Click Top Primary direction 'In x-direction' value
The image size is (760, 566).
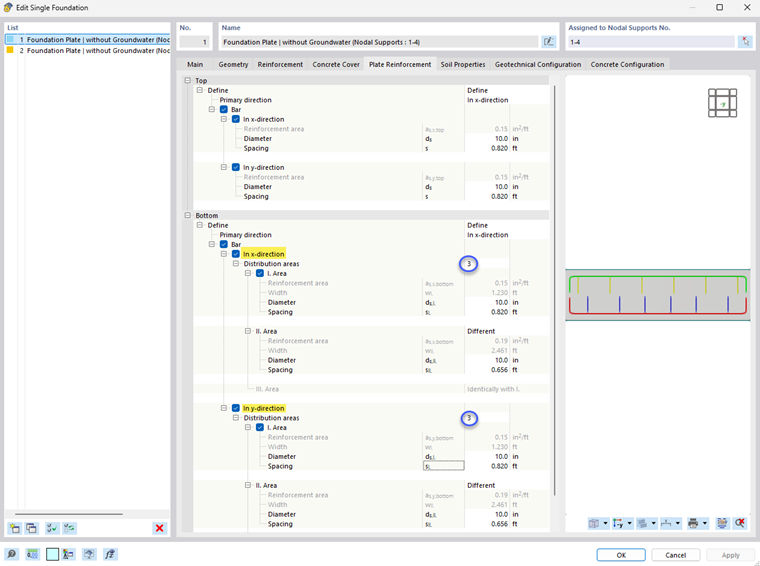pyautogui.click(x=488, y=100)
